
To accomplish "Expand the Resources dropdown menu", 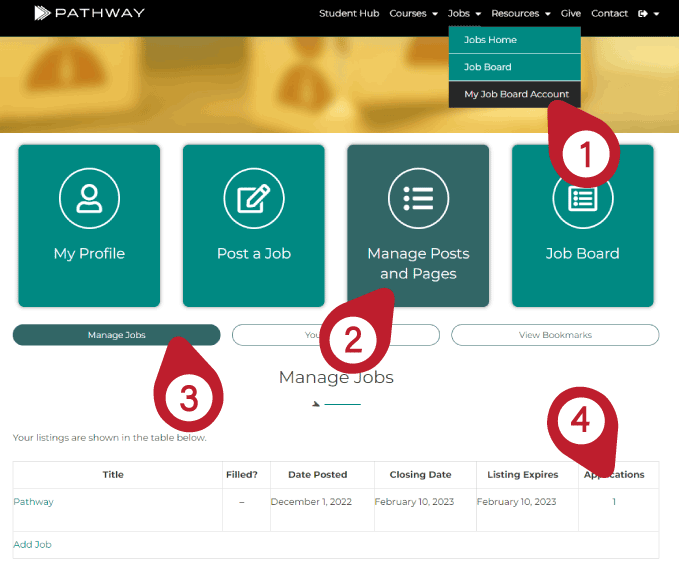I will [520, 14].
